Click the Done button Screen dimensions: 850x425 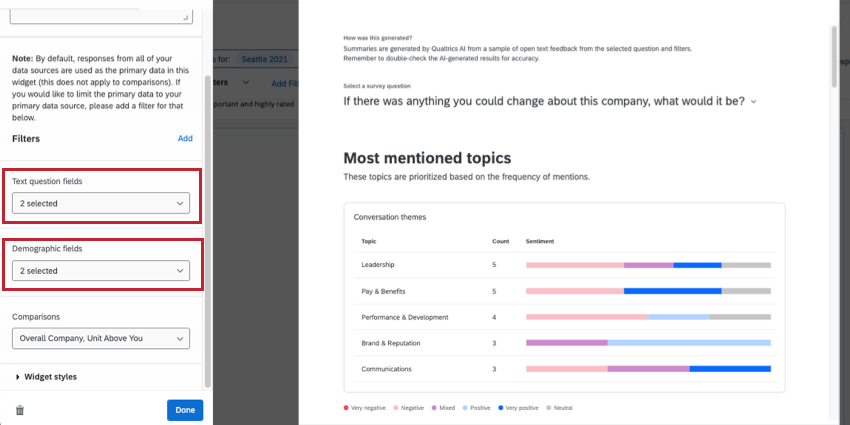185,410
